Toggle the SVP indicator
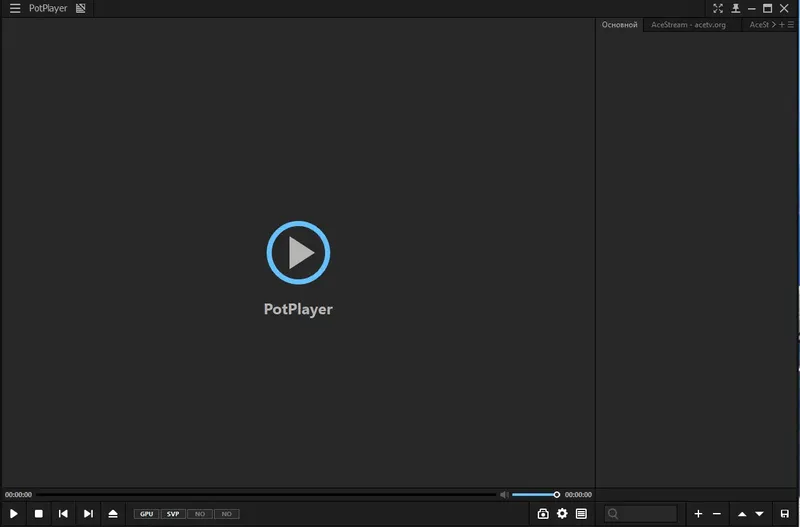800x527 pixels. pyautogui.click(x=173, y=514)
